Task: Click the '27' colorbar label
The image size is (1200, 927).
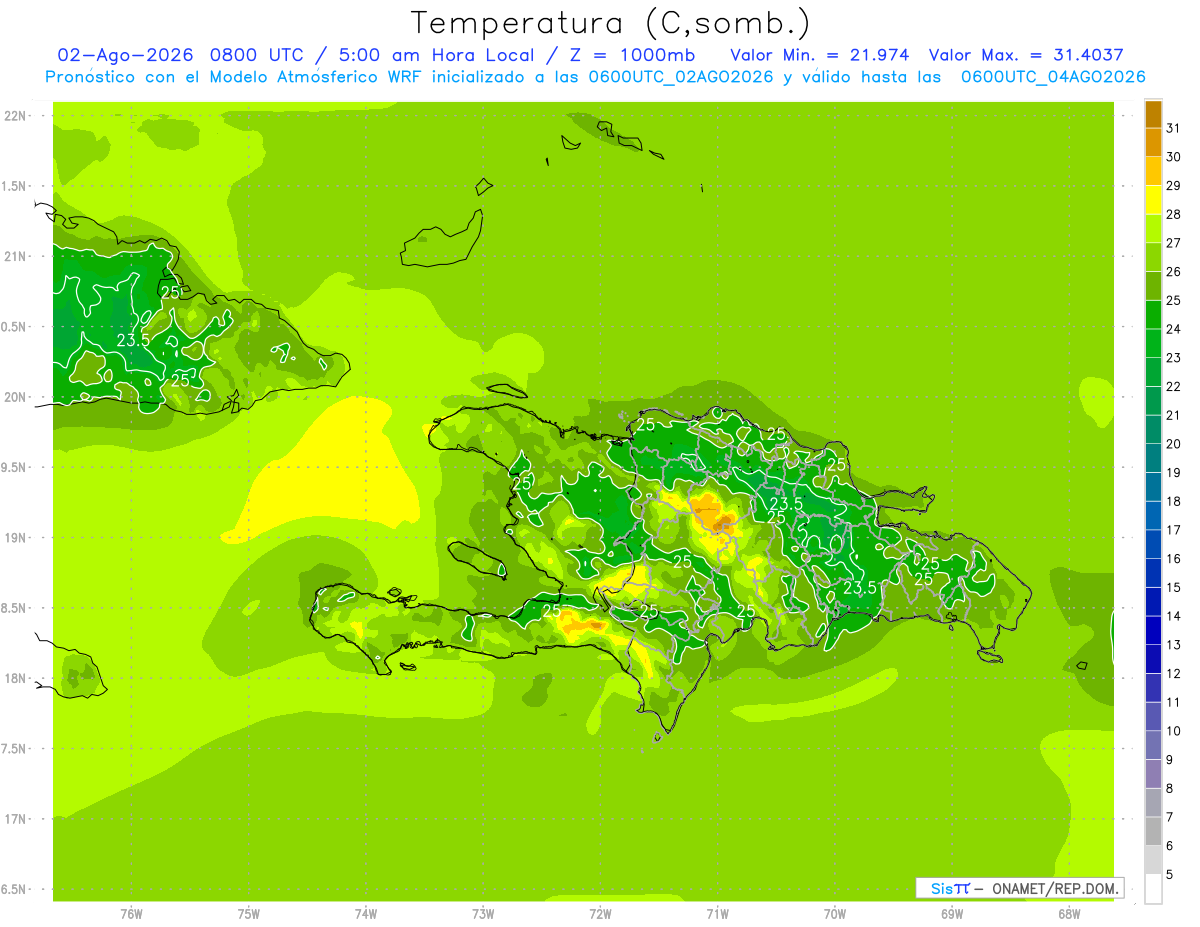Action: pyautogui.click(x=1173, y=243)
